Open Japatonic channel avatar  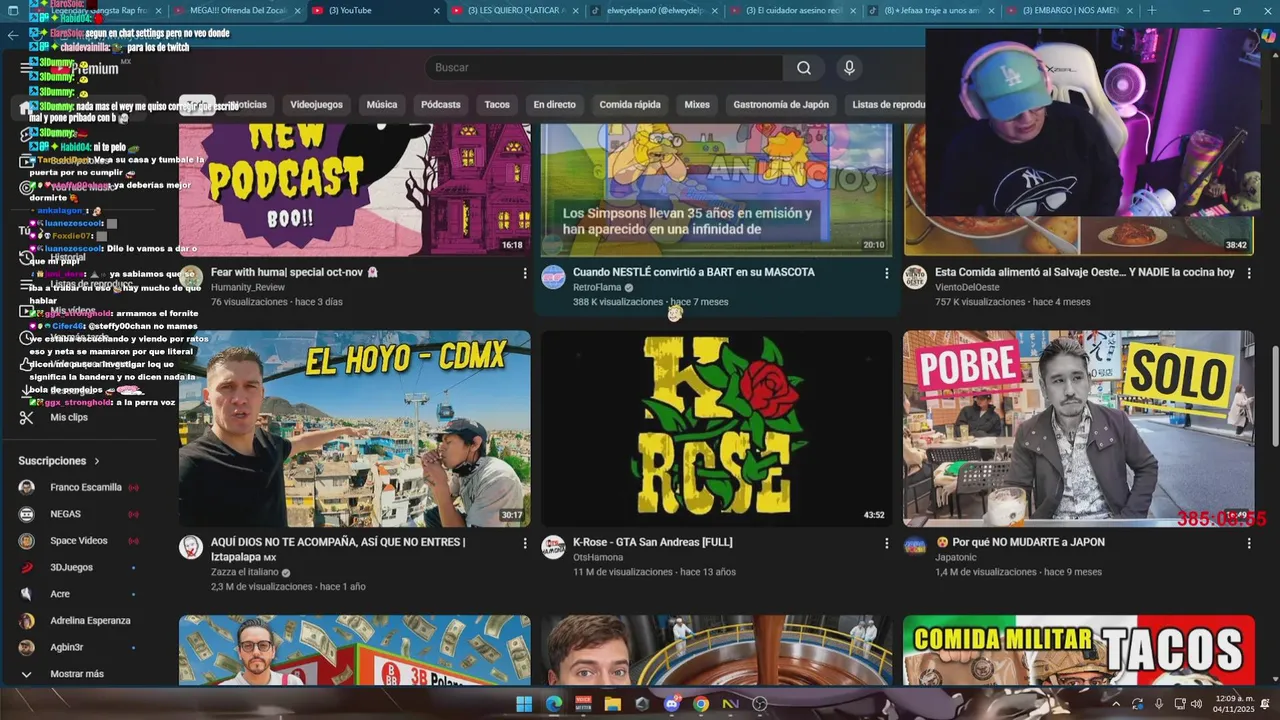915,547
